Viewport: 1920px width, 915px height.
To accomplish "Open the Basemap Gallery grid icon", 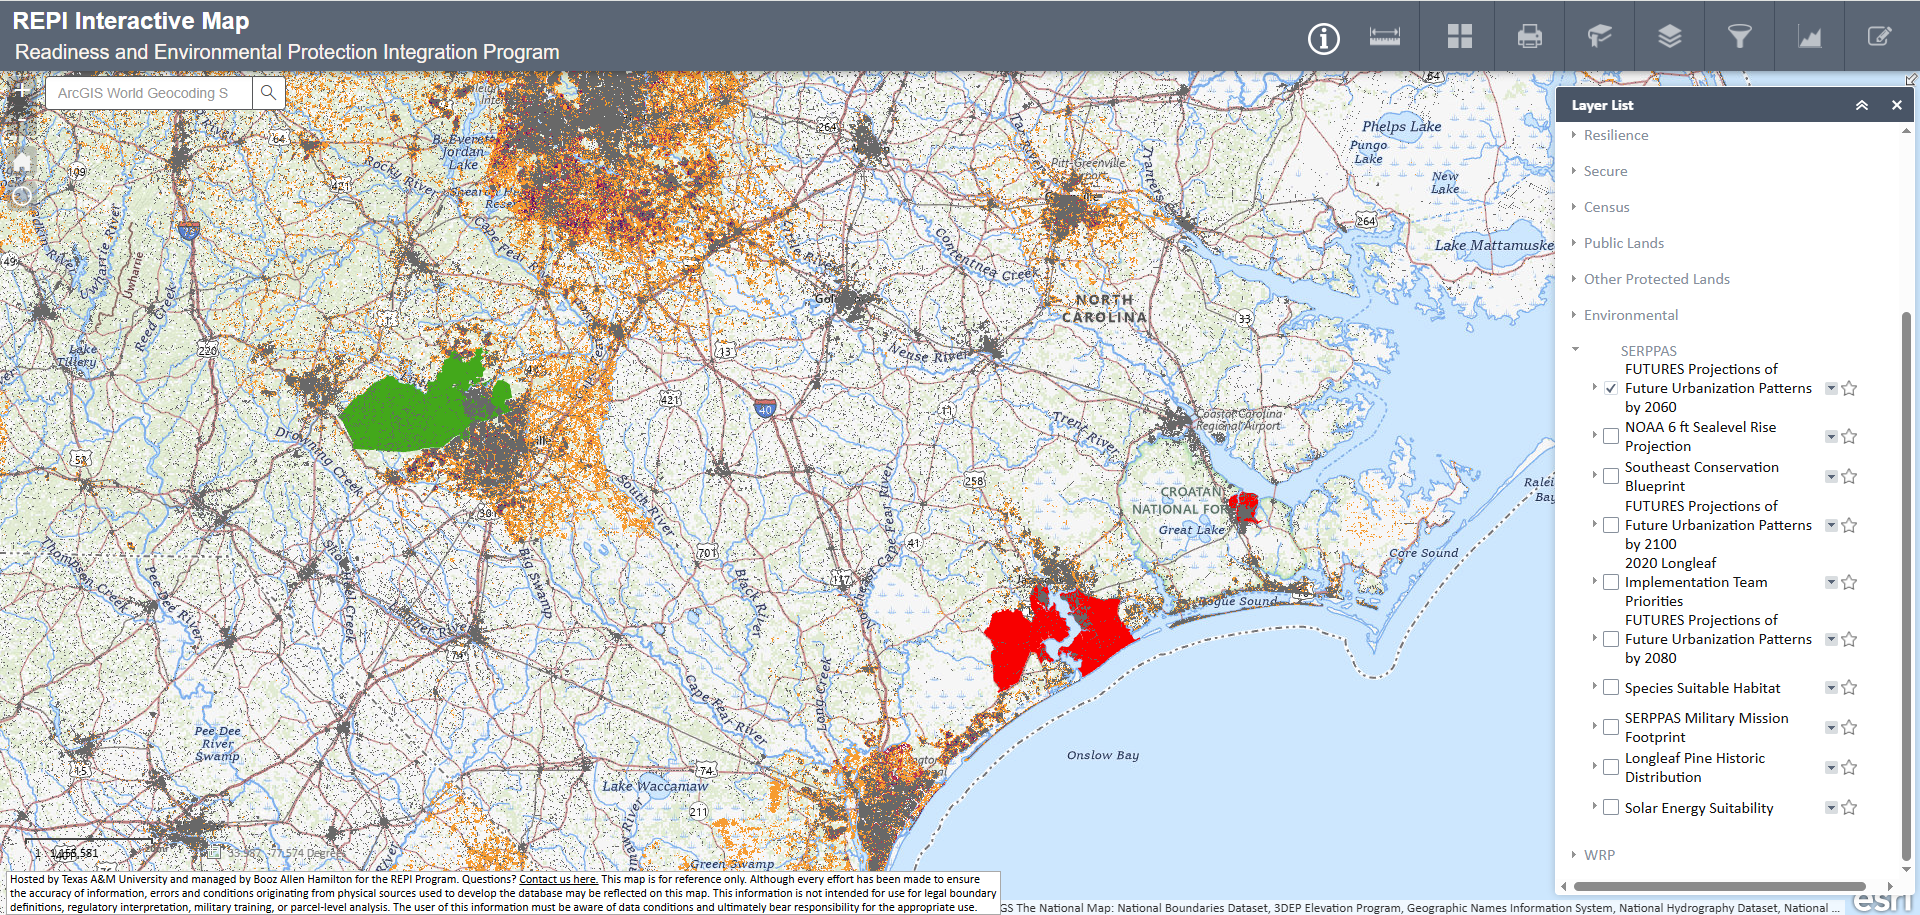I will pyautogui.click(x=1459, y=37).
